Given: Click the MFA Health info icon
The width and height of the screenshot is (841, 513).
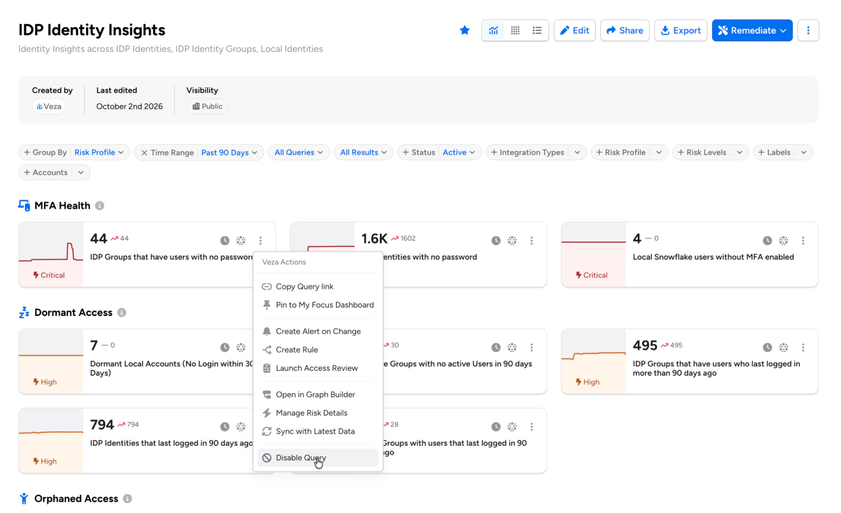Looking at the screenshot, I should (x=100, y=206).
